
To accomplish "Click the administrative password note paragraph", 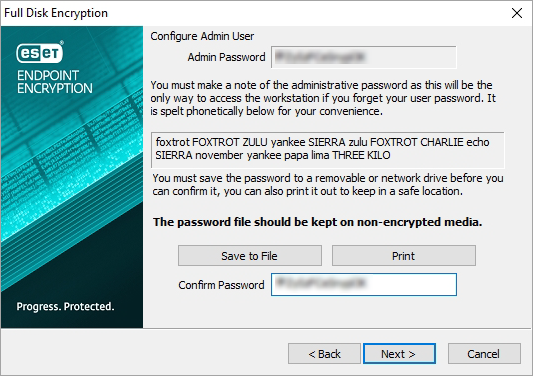I will pos(323,98).
